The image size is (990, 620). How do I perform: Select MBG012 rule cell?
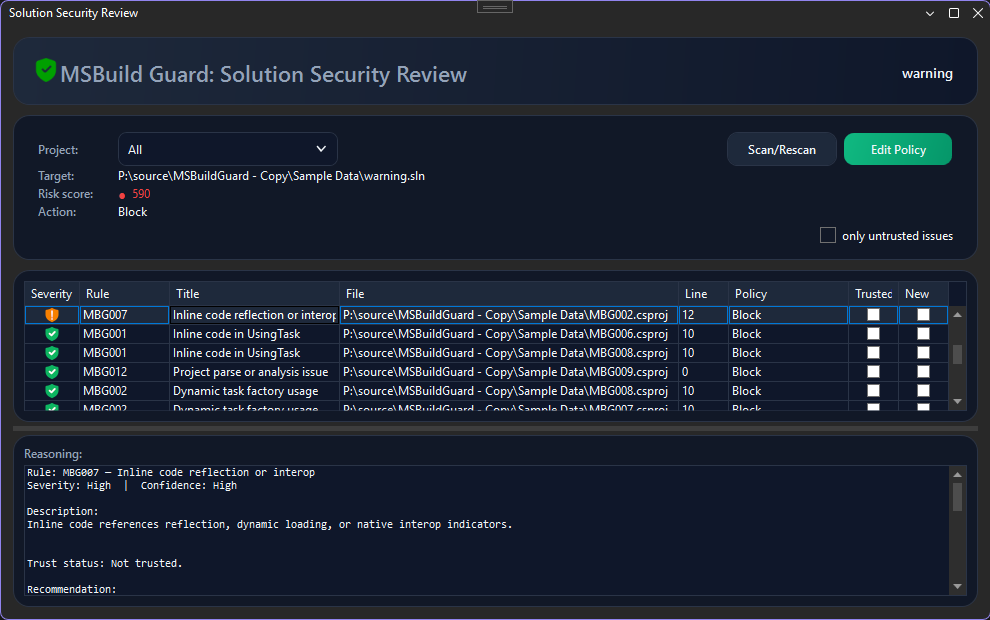[124, 371]
